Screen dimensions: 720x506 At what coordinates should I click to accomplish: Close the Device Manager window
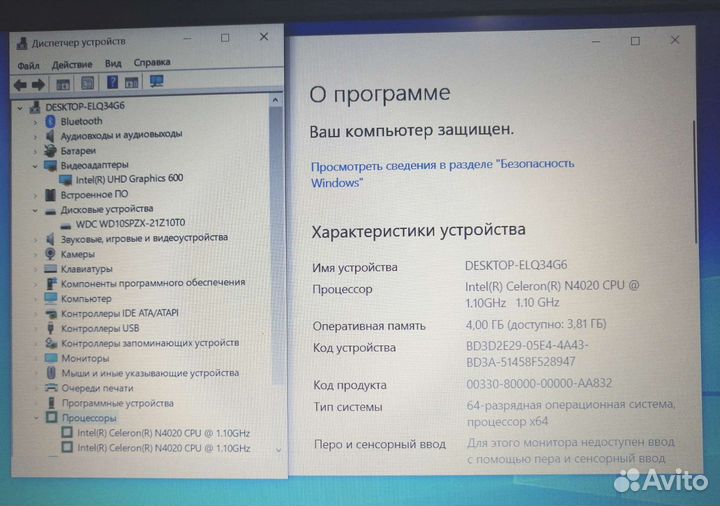[264, 37]
